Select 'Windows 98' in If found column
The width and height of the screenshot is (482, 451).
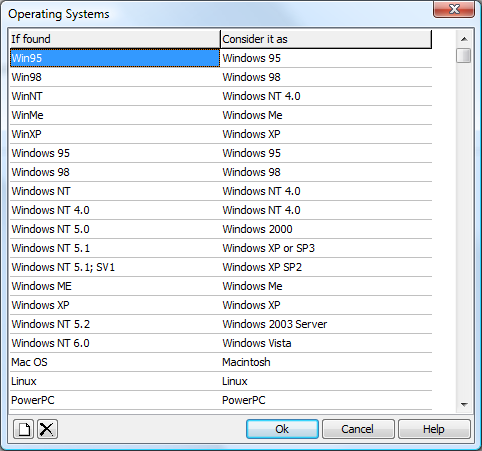115,172
